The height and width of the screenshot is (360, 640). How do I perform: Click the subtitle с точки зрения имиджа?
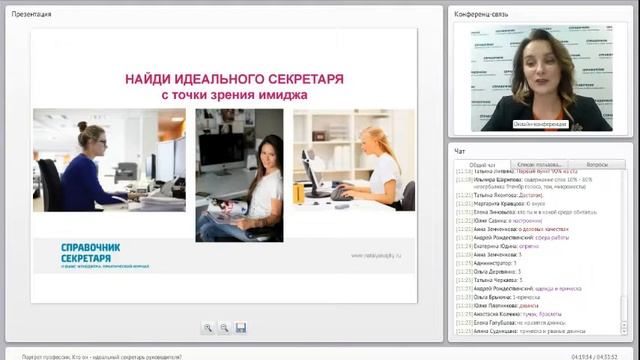(234, 95)
